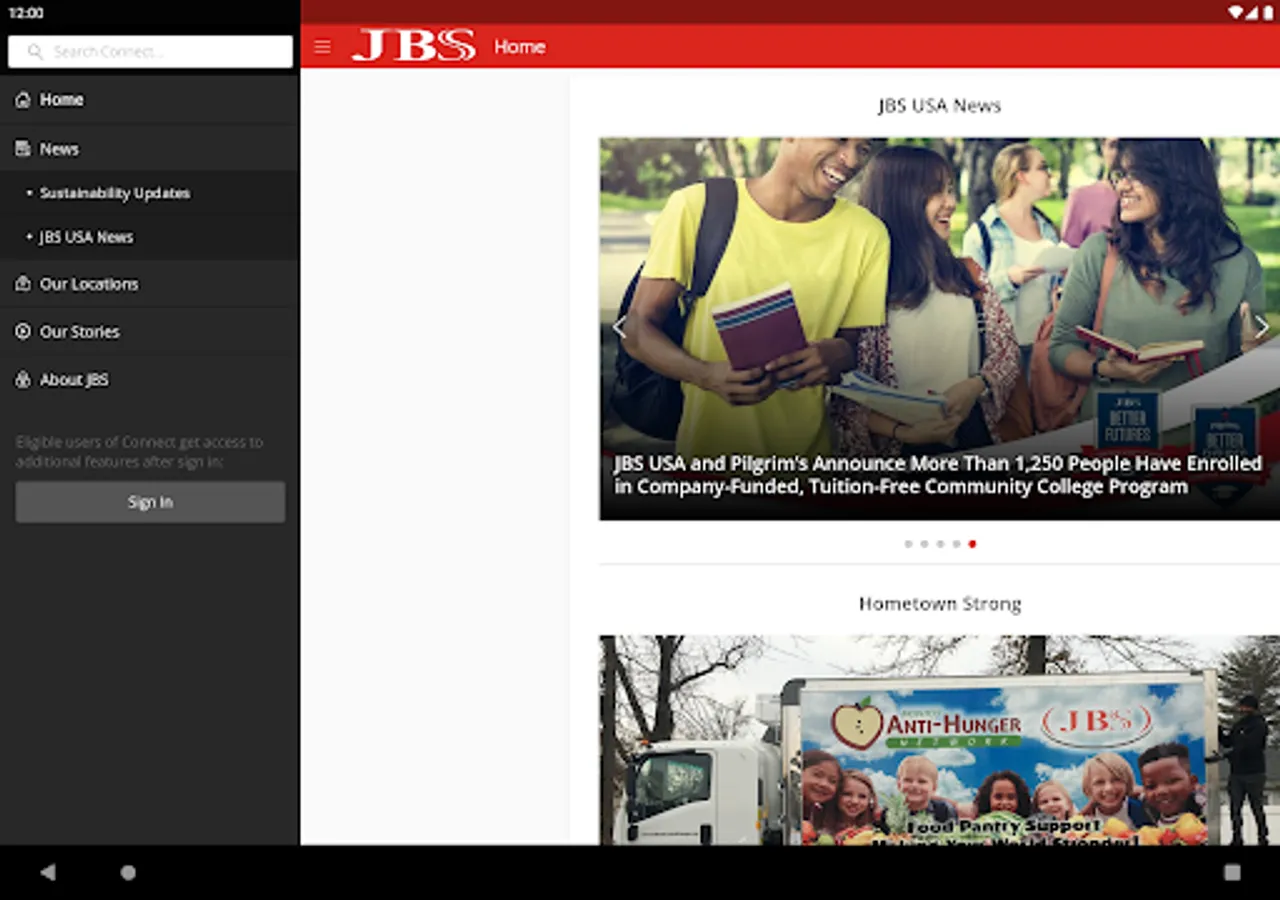Select the second carousel pagination dot
Screen dimensions: 1280x900
pos(924,544)
